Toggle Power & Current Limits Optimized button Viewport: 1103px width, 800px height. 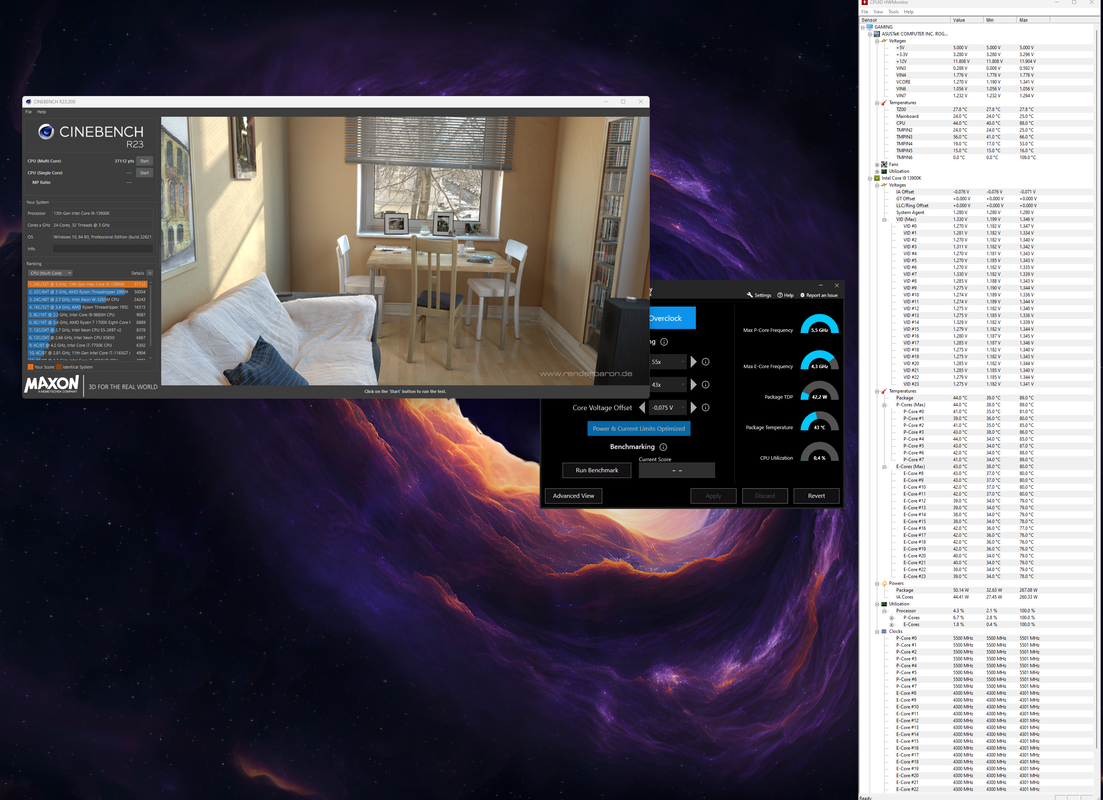639,428
